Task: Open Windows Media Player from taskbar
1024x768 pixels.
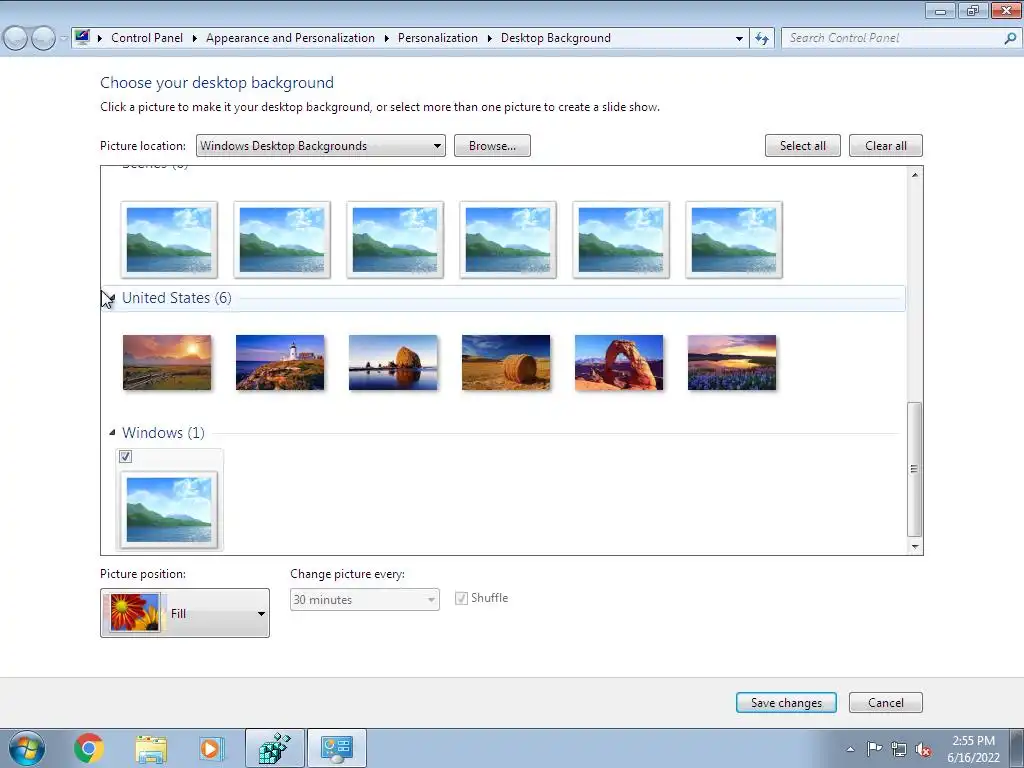Action: coord(212,748)
